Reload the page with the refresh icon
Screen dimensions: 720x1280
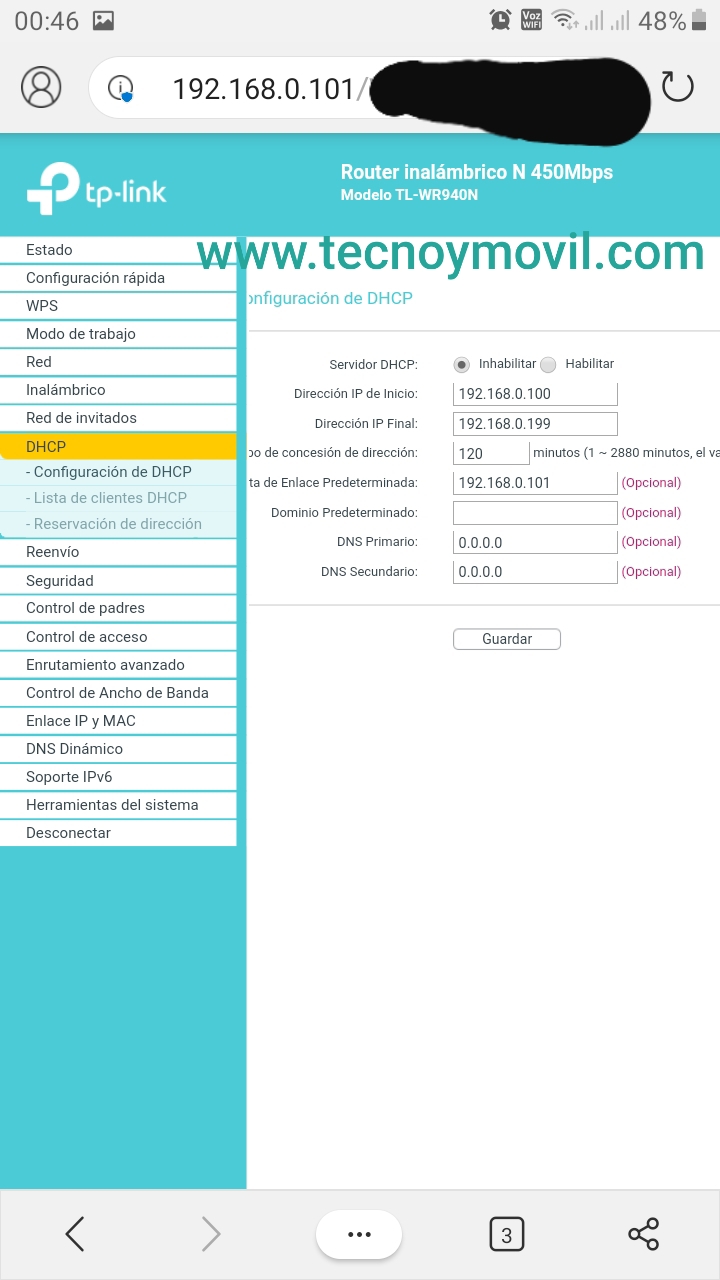677,87
